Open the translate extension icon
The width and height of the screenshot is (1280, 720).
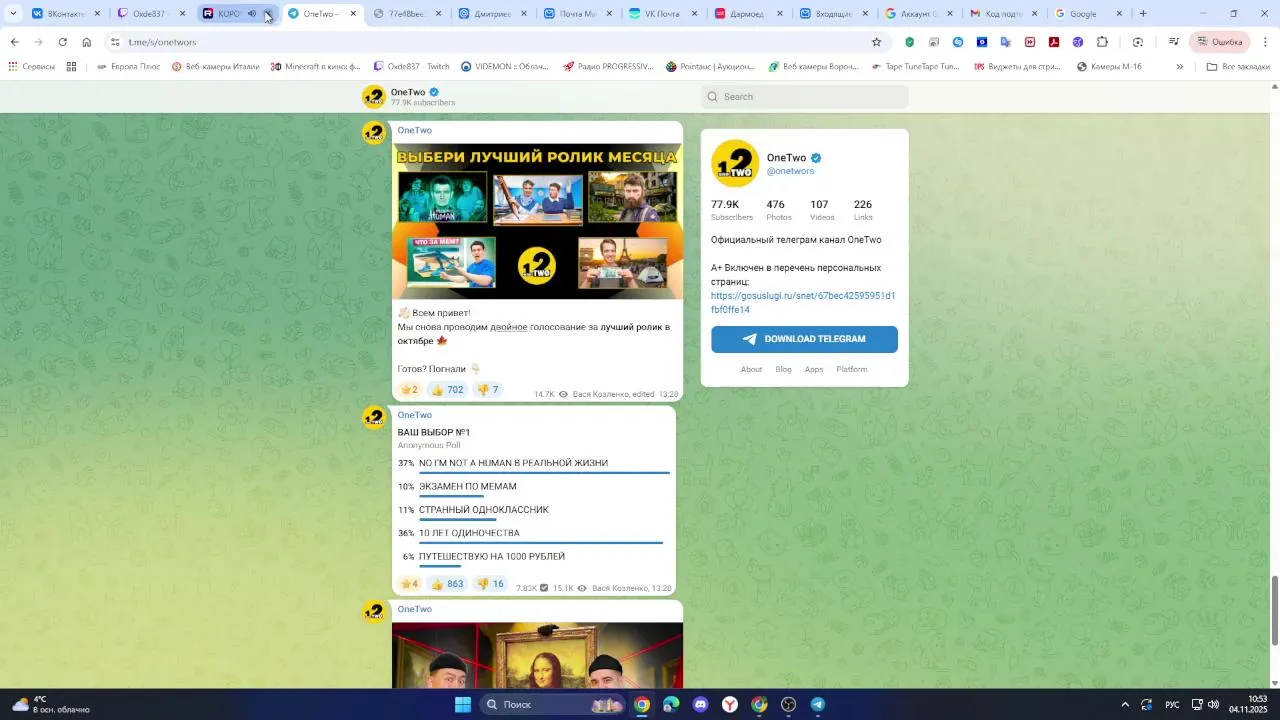(x=1006, y=42)
